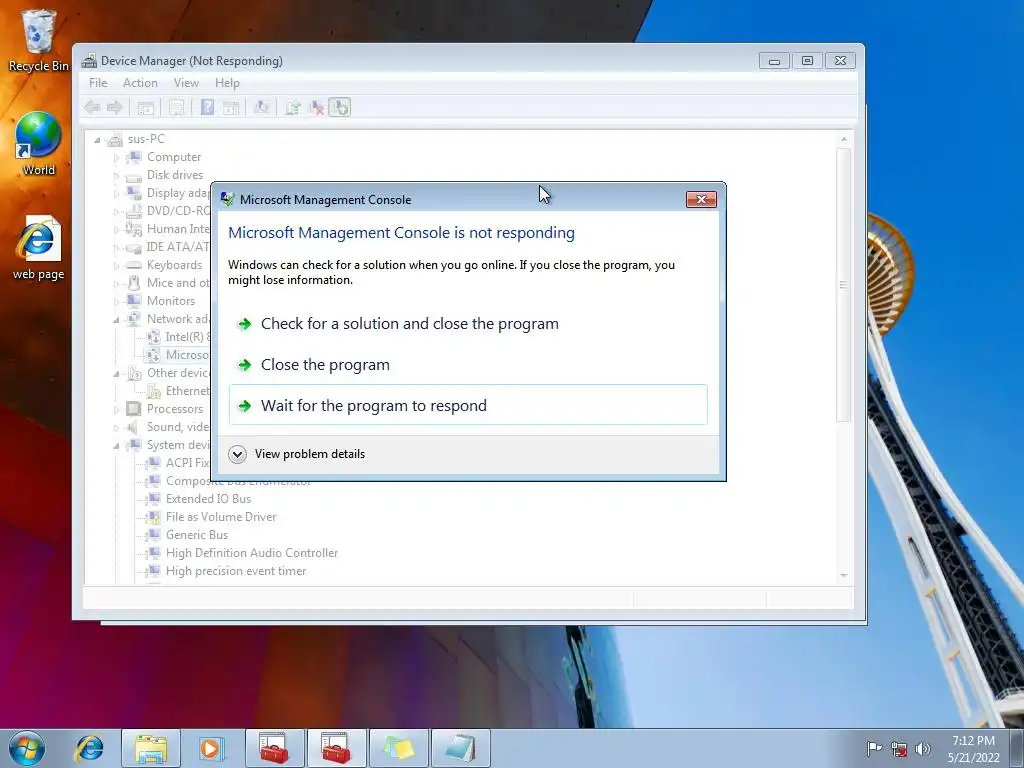Viewport: 1024px width, 768px height.
Task: Open the Recycle Bin desktop icon
Action: pos(39,40)
